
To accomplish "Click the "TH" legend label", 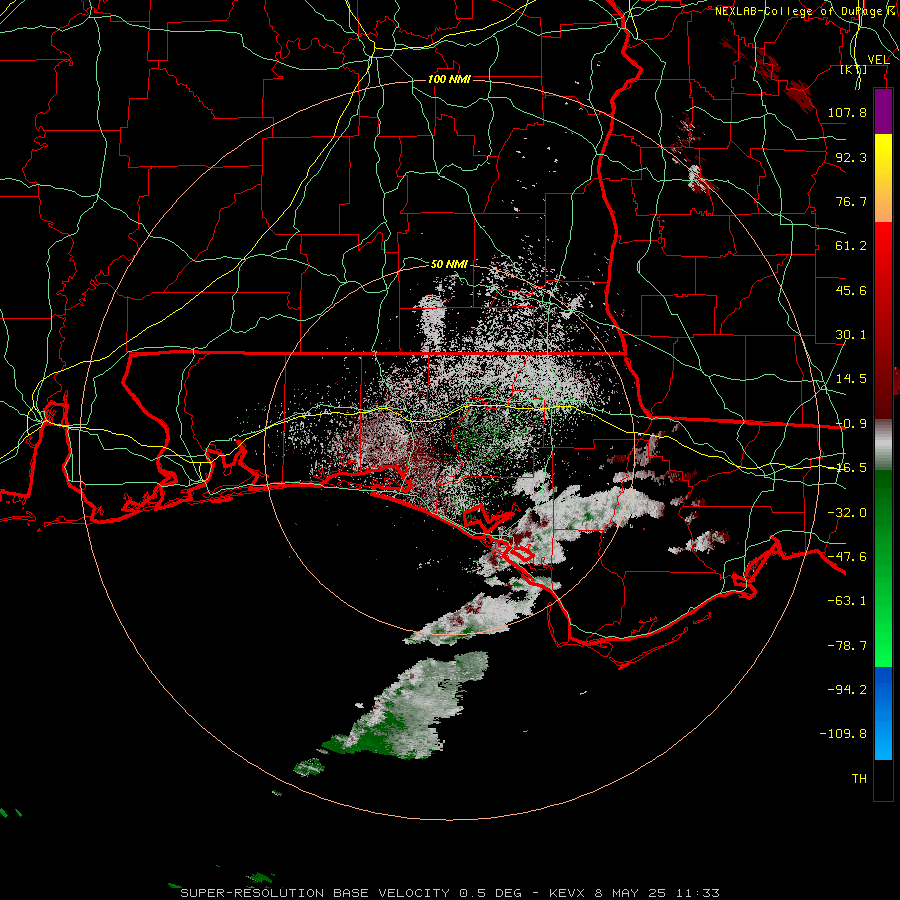I will click(859, 779).
